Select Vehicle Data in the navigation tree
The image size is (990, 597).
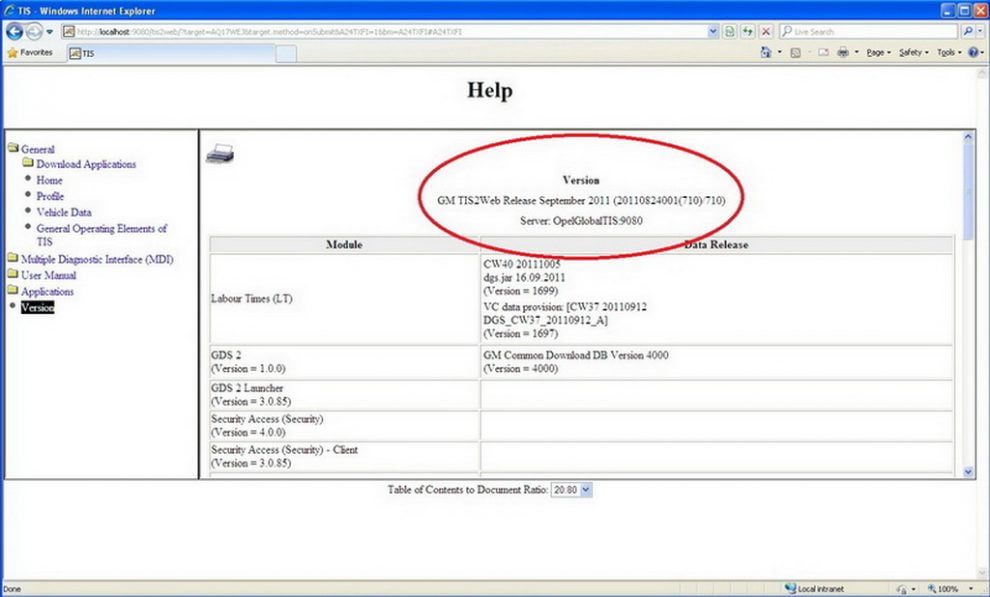point(63,212)
